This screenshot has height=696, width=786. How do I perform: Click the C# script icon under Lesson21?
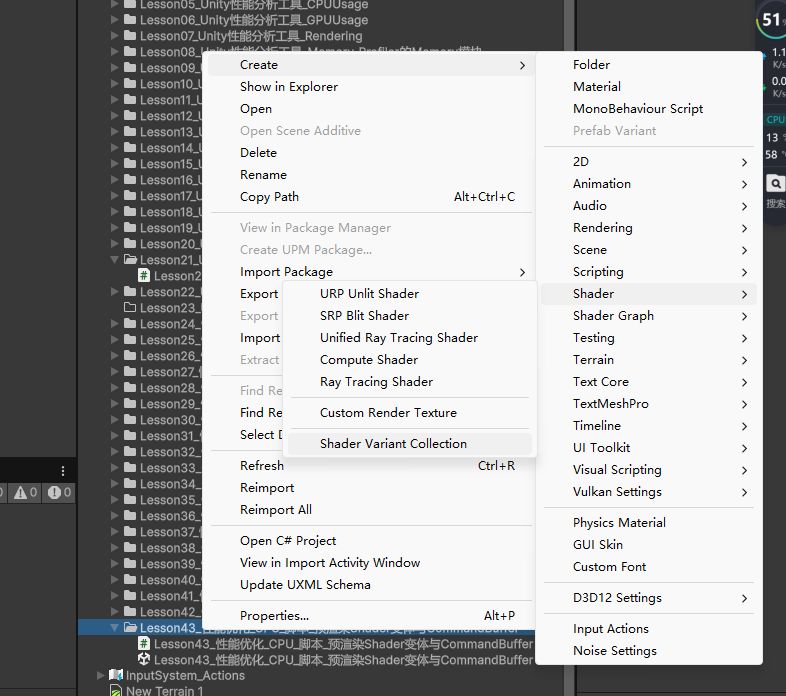pos(144,276)
